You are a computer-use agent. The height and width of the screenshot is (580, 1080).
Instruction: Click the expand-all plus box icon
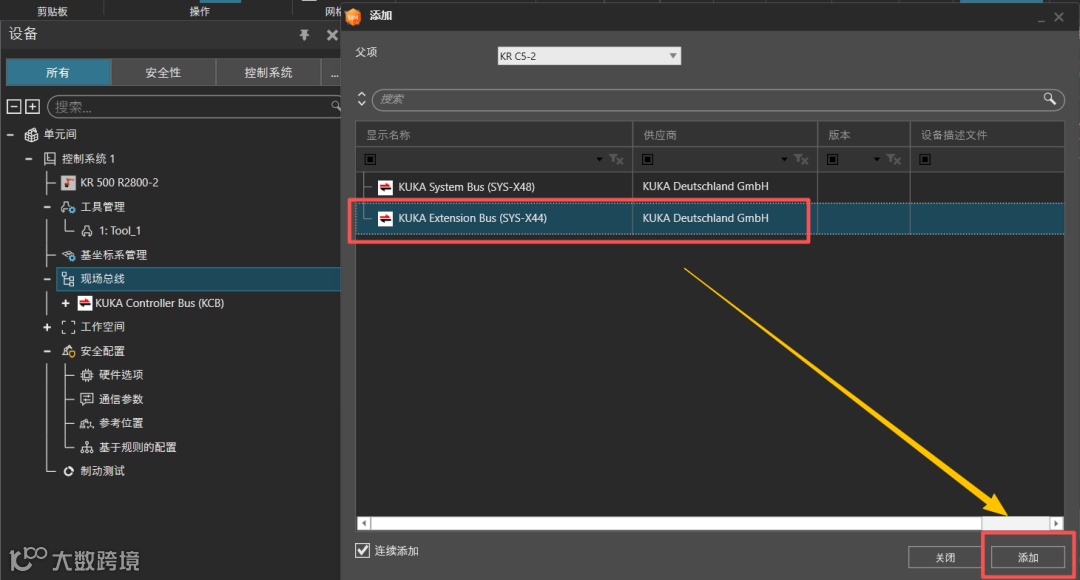[32, 106]
